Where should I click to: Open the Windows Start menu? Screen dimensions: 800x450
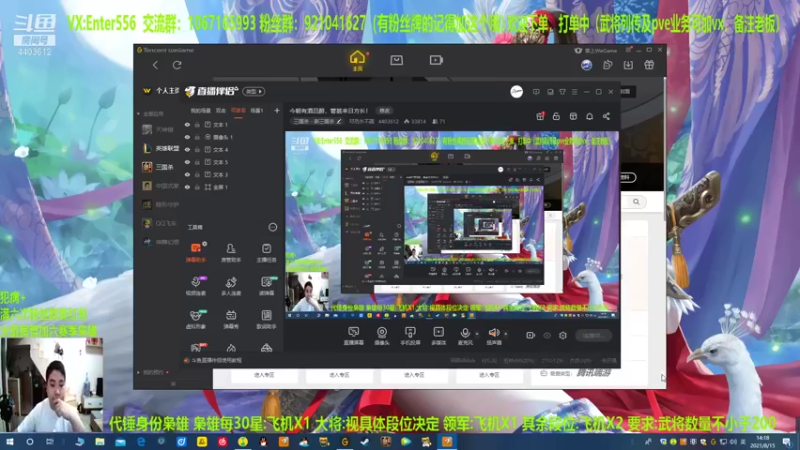click(x=9, y=441)
